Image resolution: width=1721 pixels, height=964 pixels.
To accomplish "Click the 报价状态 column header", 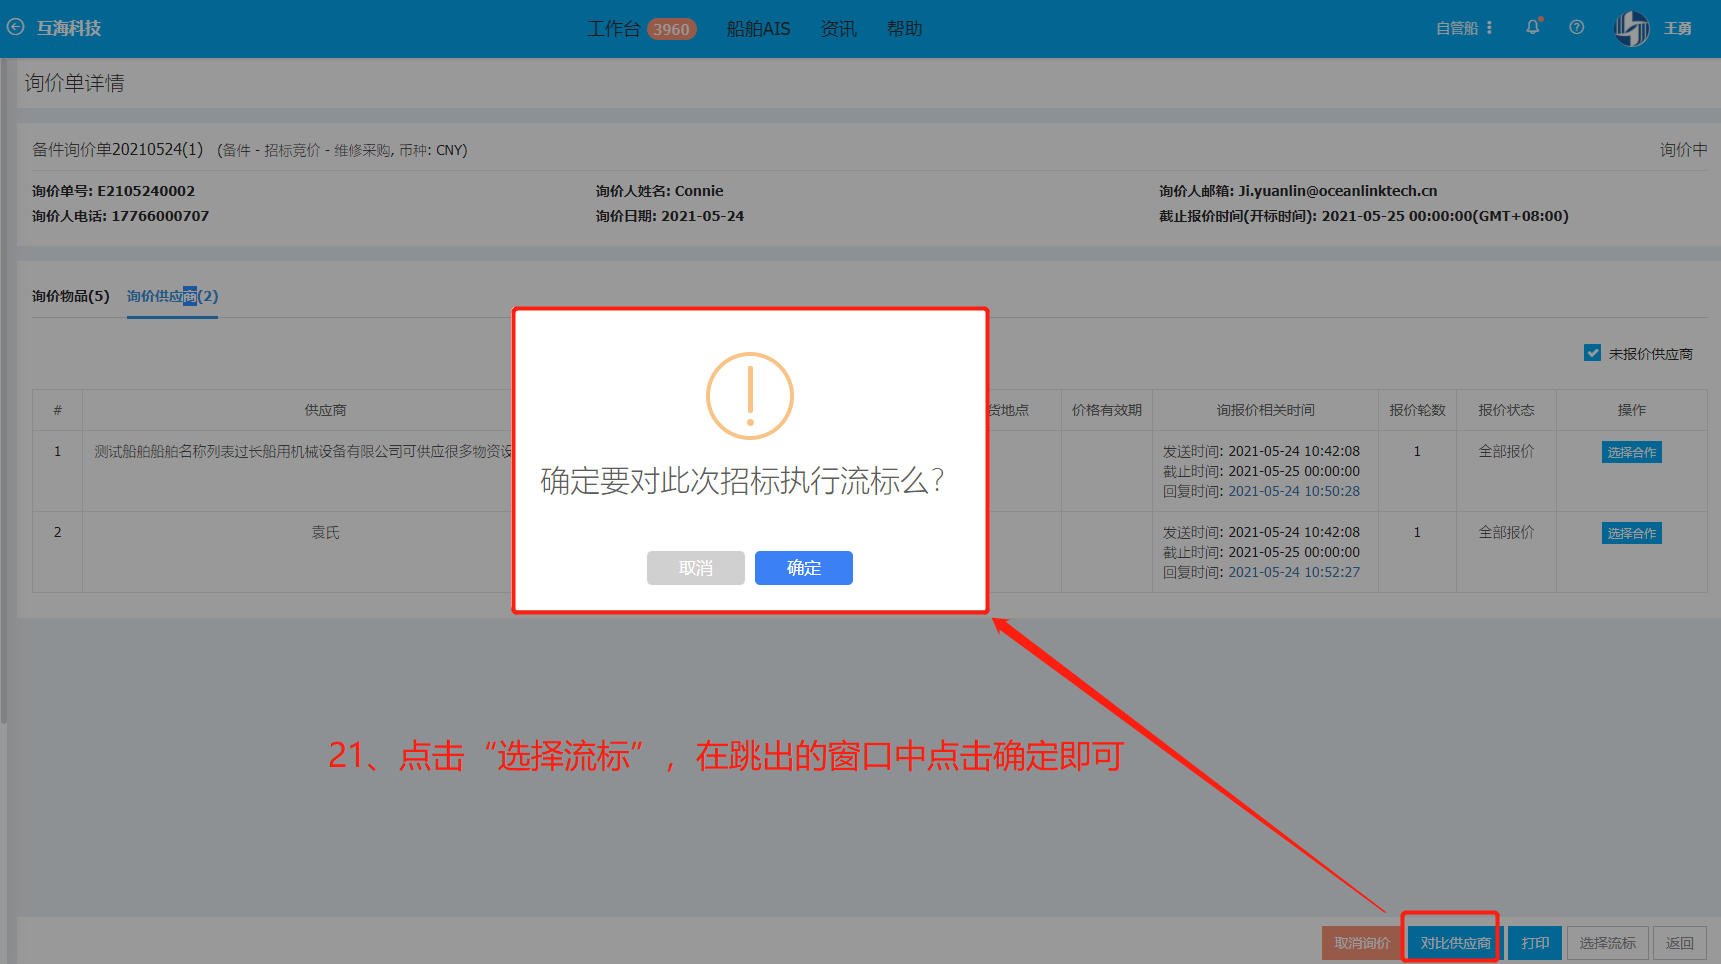I will pyautogui.click(x=1506, y=410).
